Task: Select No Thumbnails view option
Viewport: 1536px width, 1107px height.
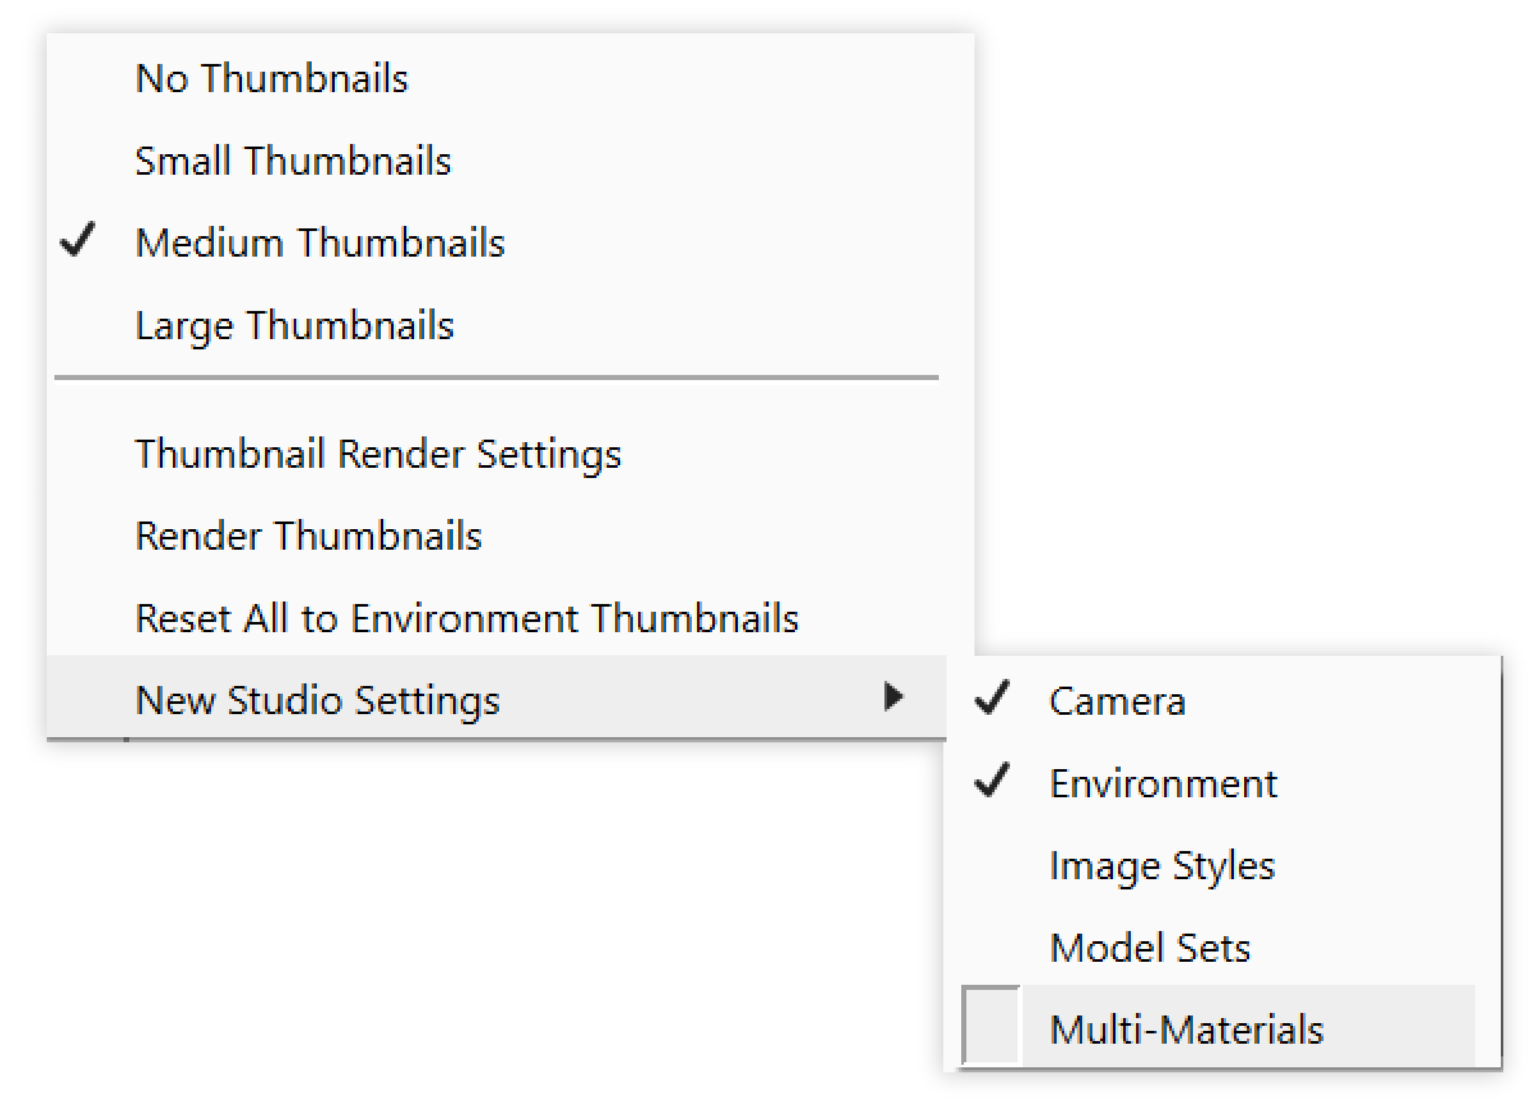Action: 271,78
